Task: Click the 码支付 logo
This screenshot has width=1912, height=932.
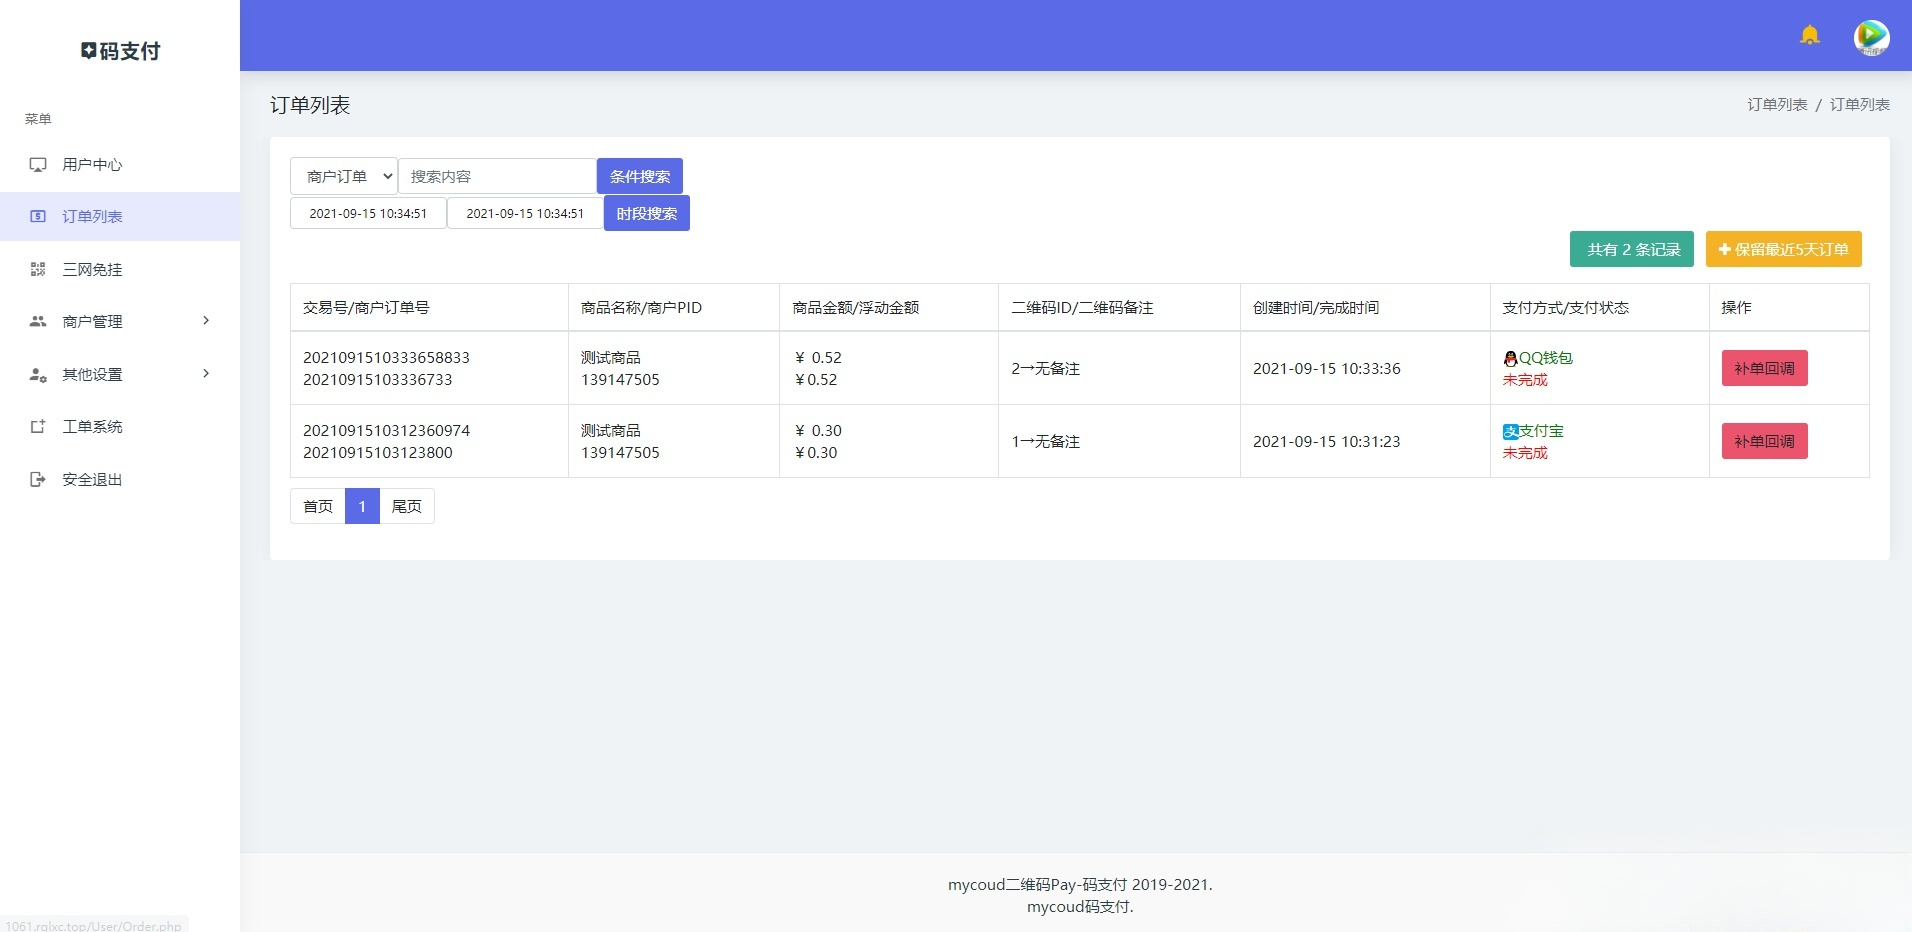Action: 119,50
